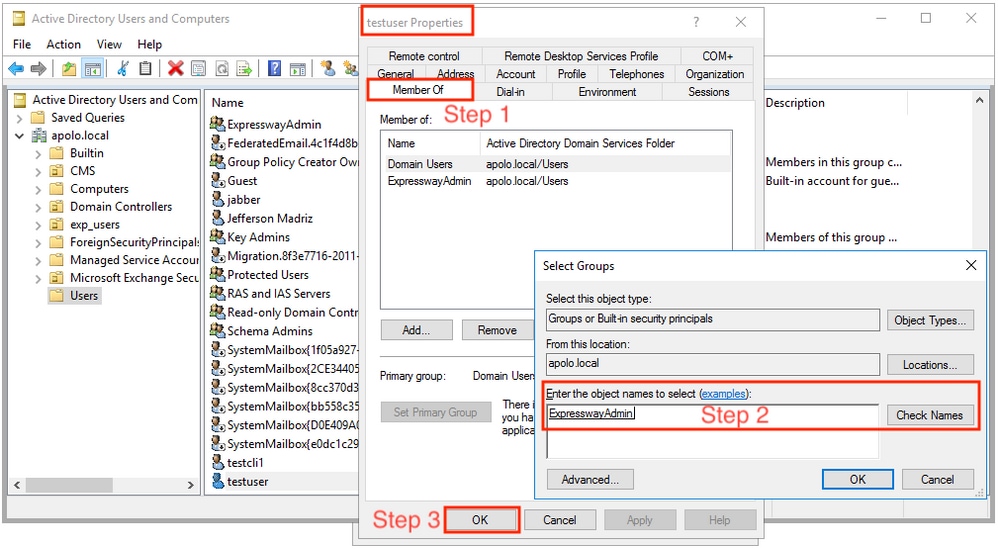Switch to the Organization tab

pyautogui.click(x=715, y=74)
